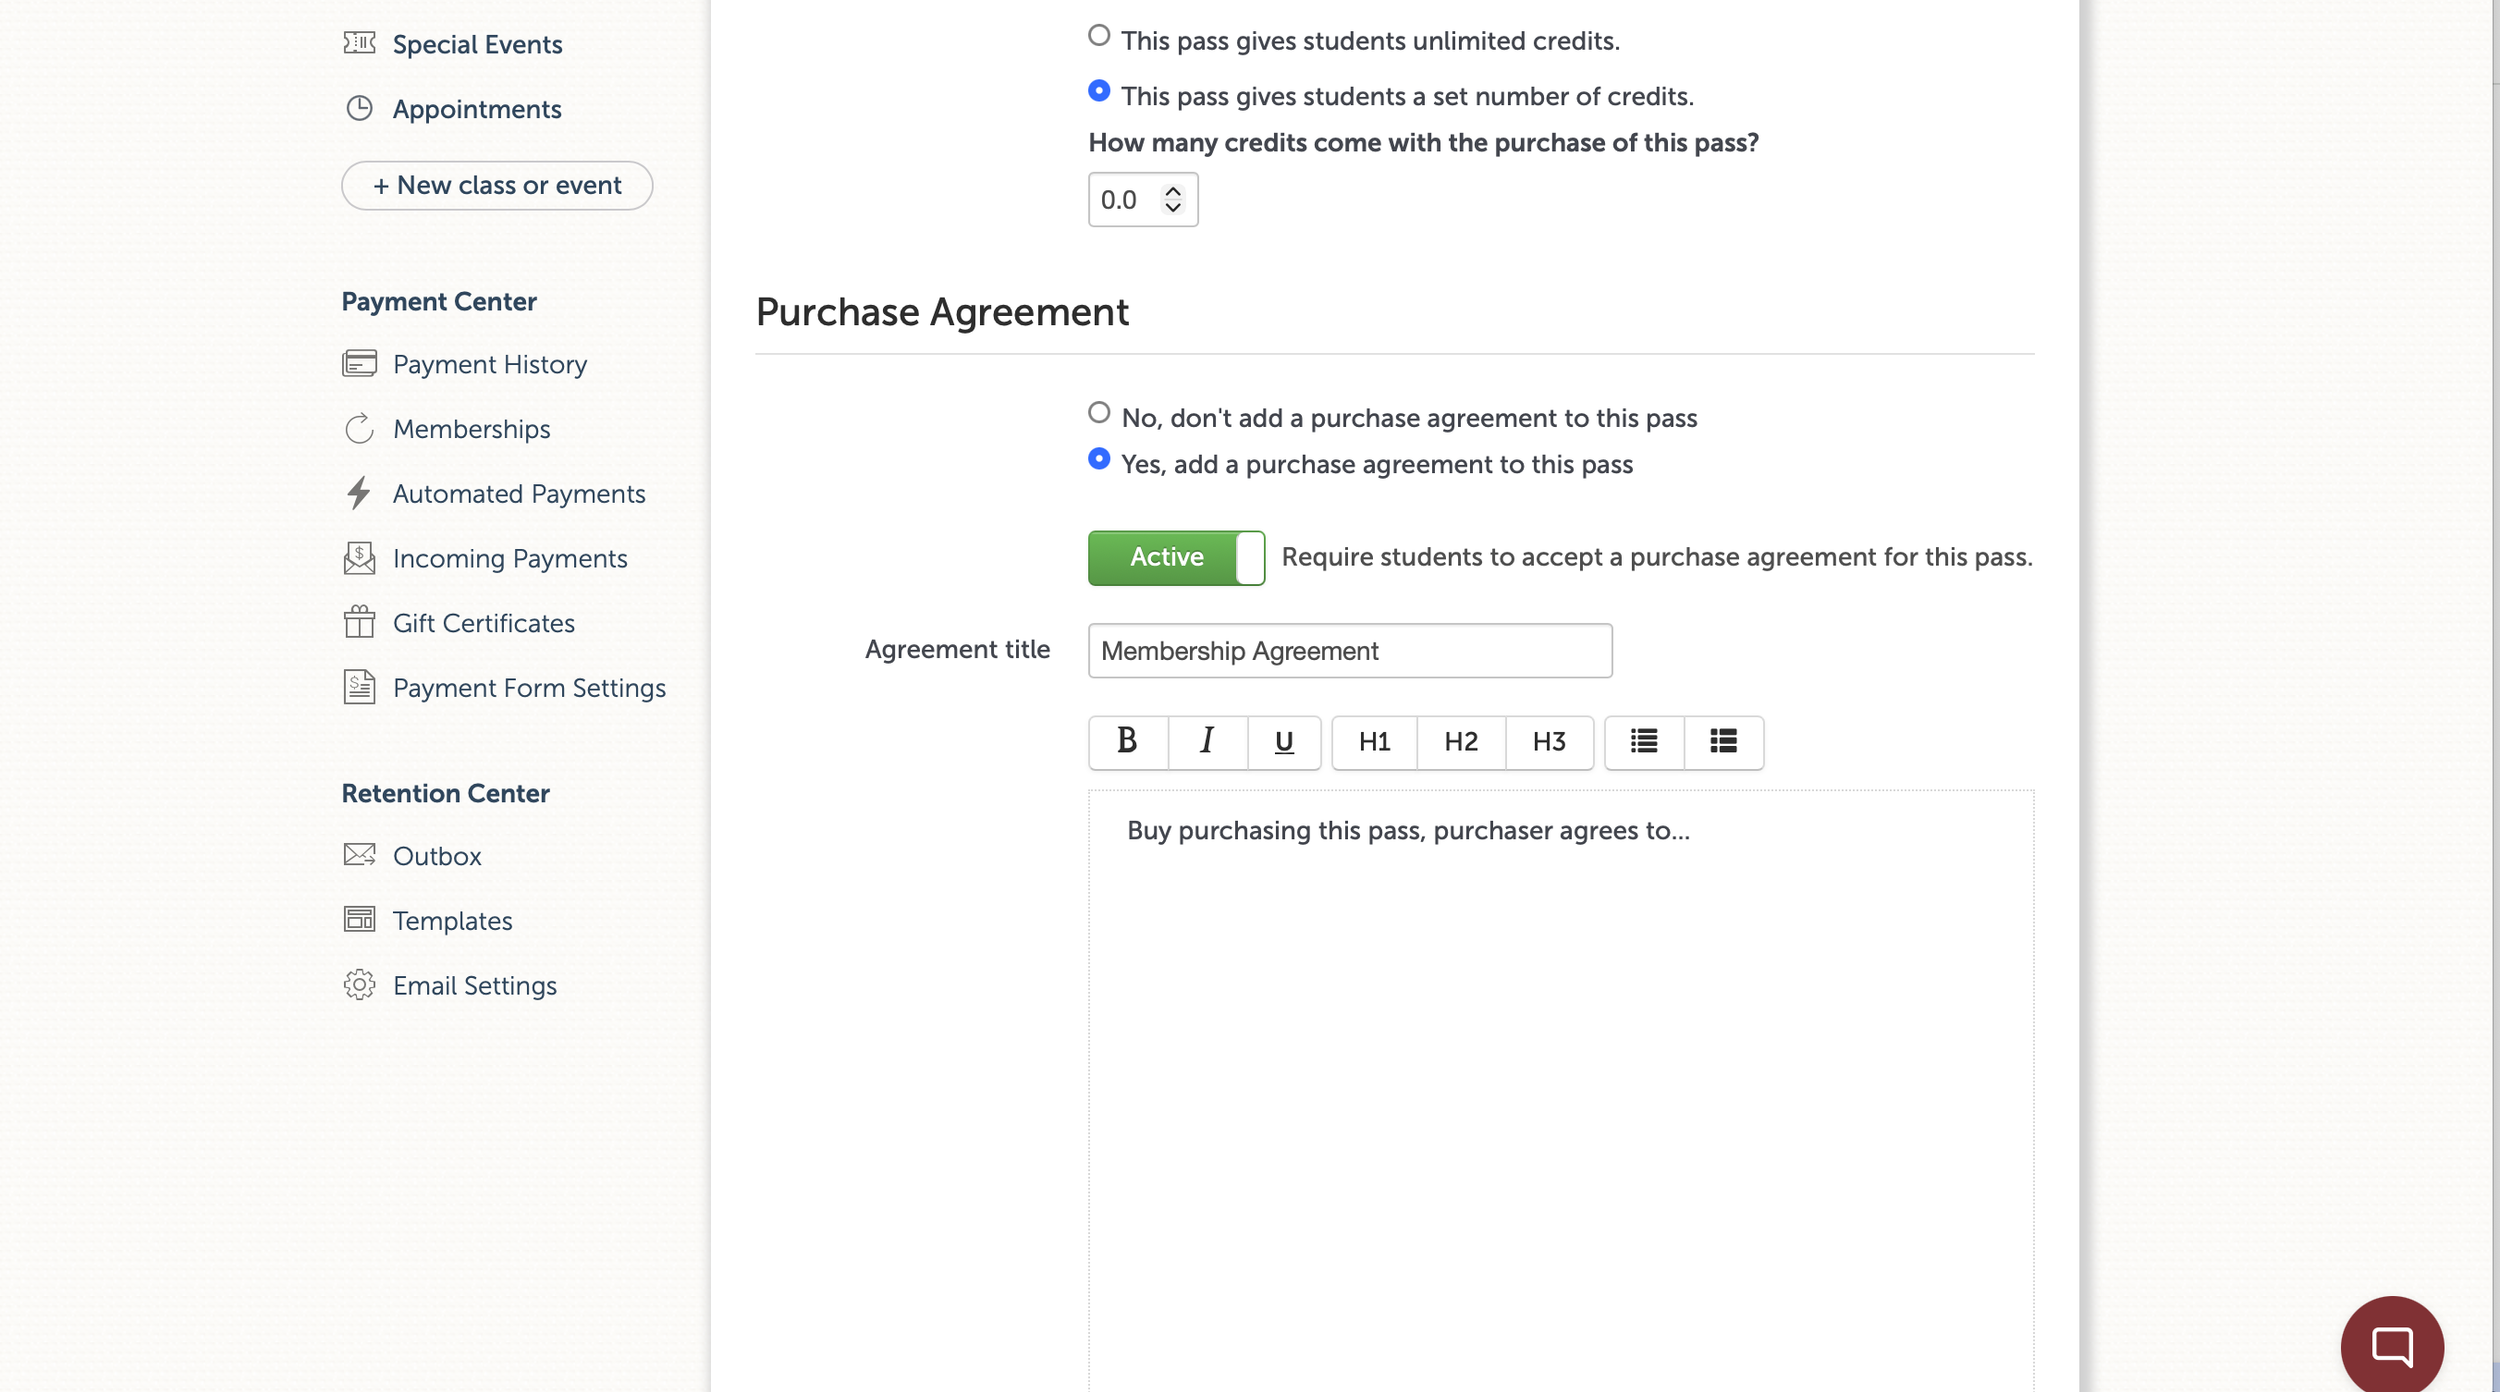Screen dimensions: 2500x1392
Task: Select set number of credits option
Action: coord(1099,92)
